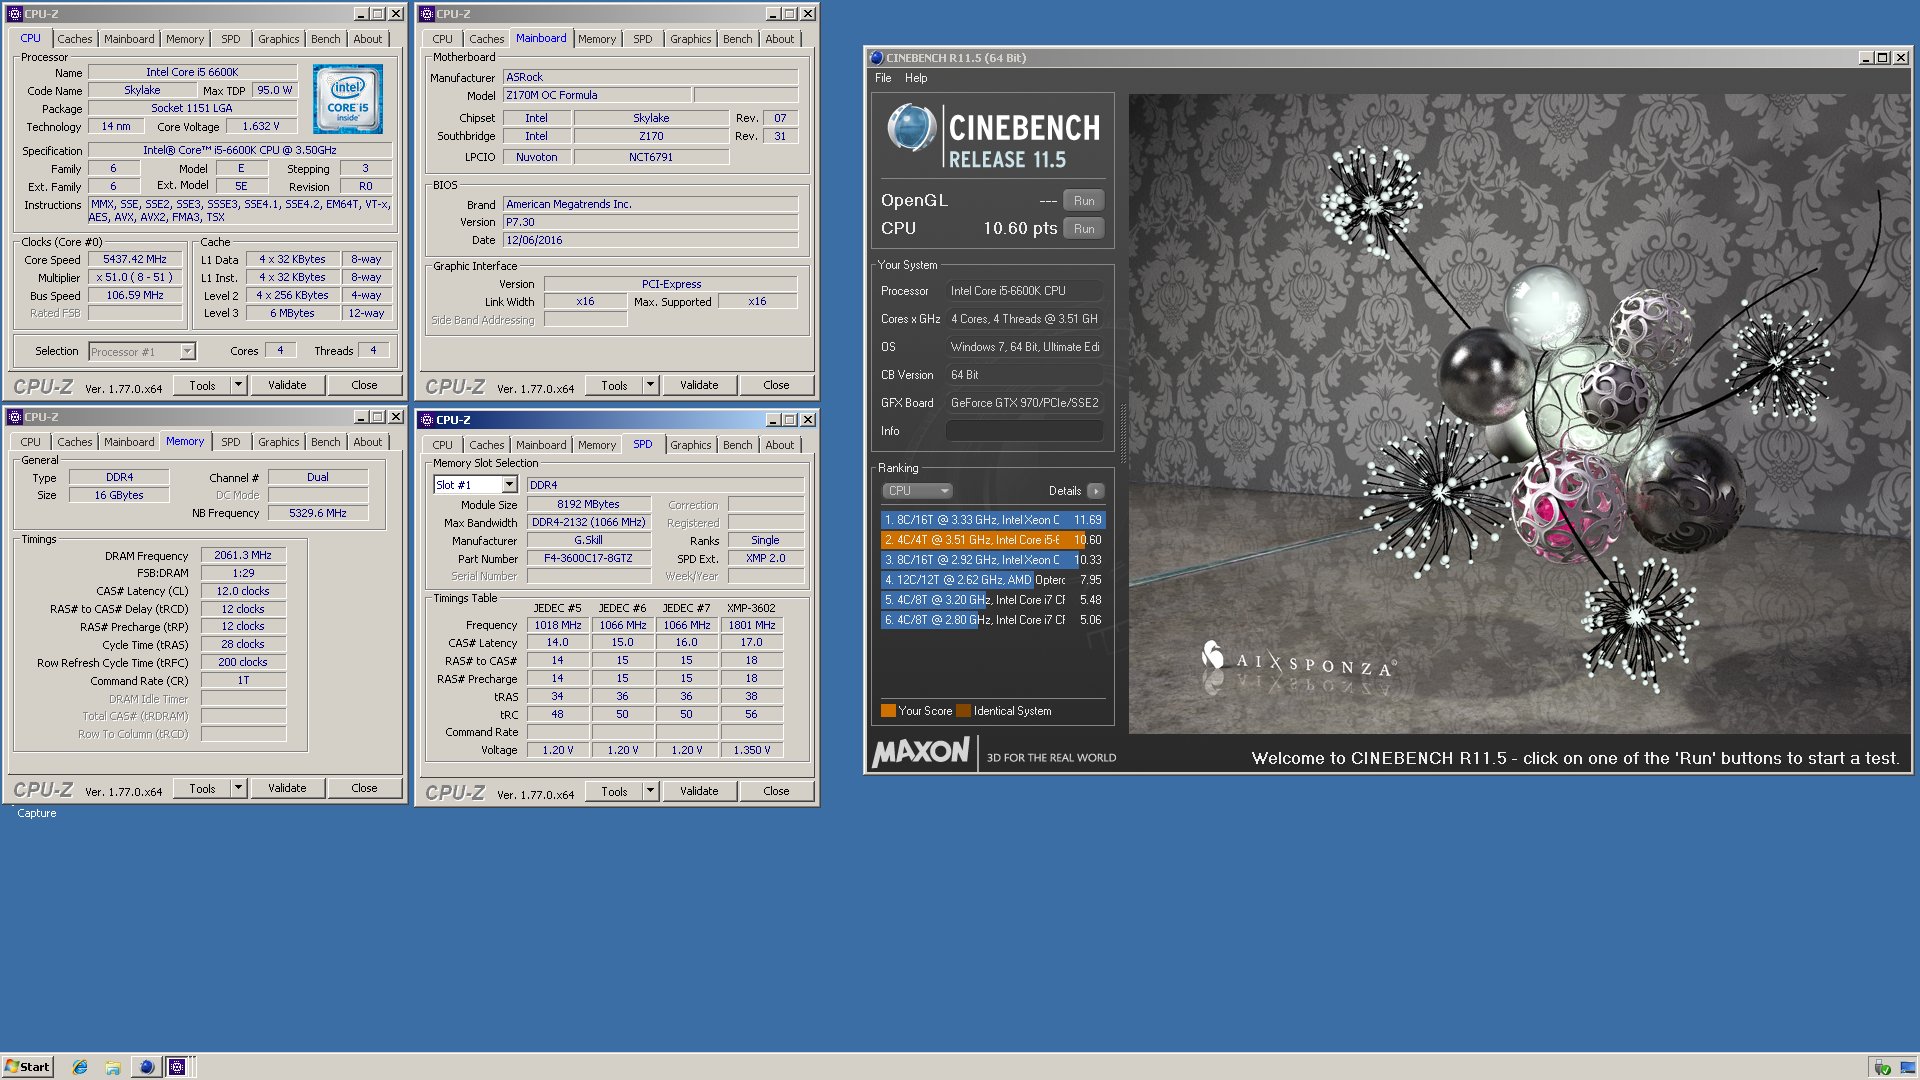This screenshot has width=1920, height=1080.
Task: Click NB Frequency value 5329.6 MHz
Action: tap(318, 513)
